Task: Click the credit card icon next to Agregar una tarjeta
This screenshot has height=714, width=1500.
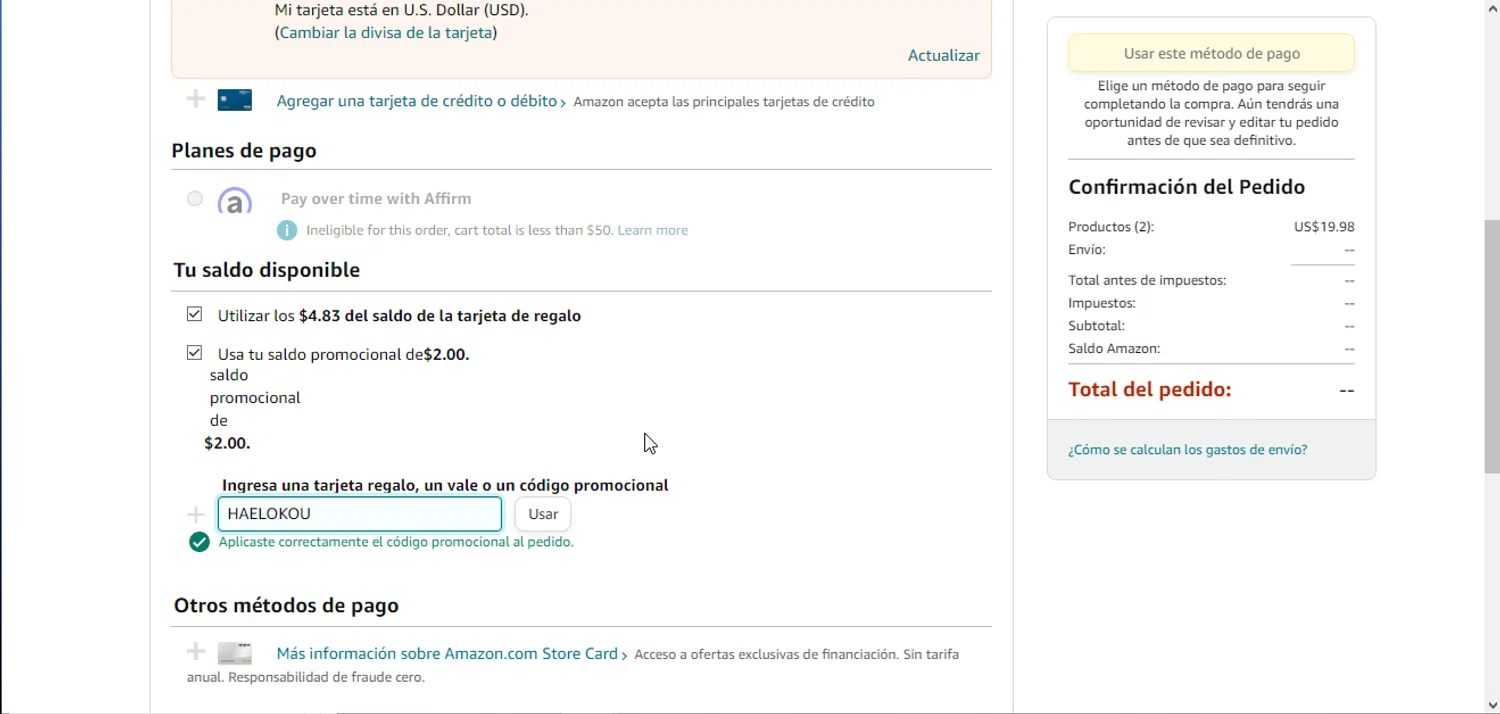Action: point(235,100)
